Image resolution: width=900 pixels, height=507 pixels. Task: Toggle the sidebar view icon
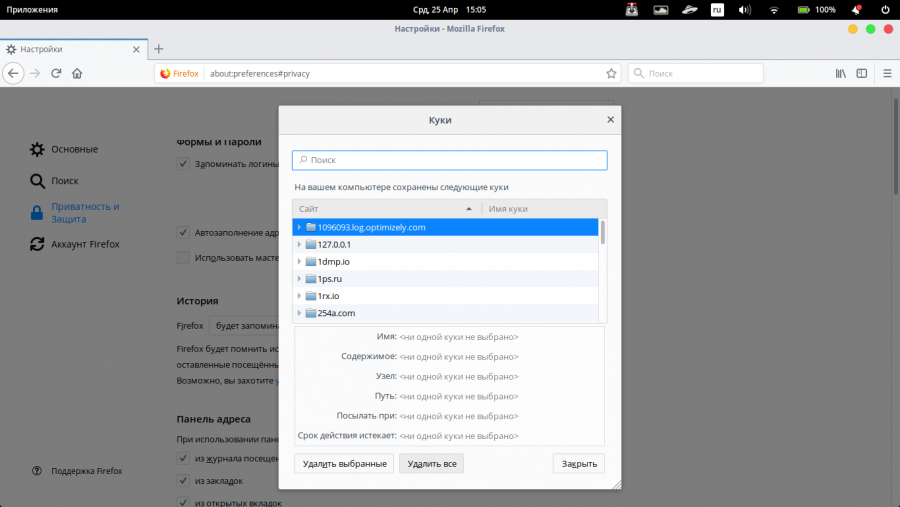tap(862, 73)
